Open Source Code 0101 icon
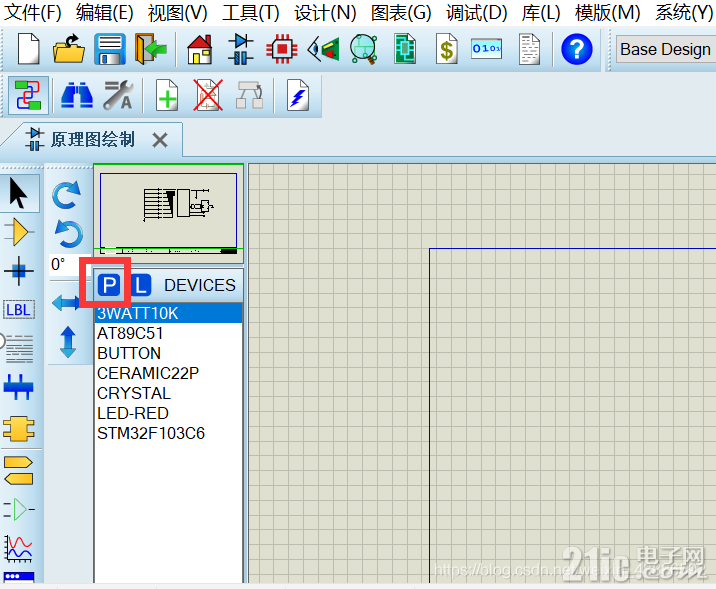This screenshot has height=589, width=716. coord(486,49)
